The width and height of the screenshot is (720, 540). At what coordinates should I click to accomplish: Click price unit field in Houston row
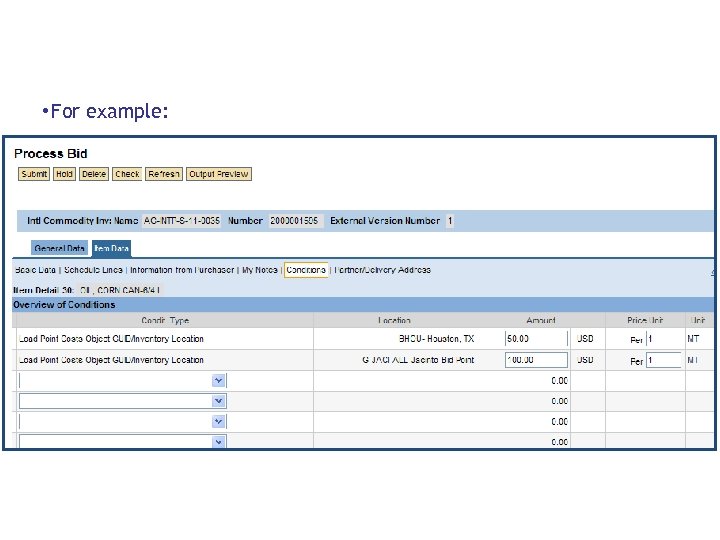point(664,339)
